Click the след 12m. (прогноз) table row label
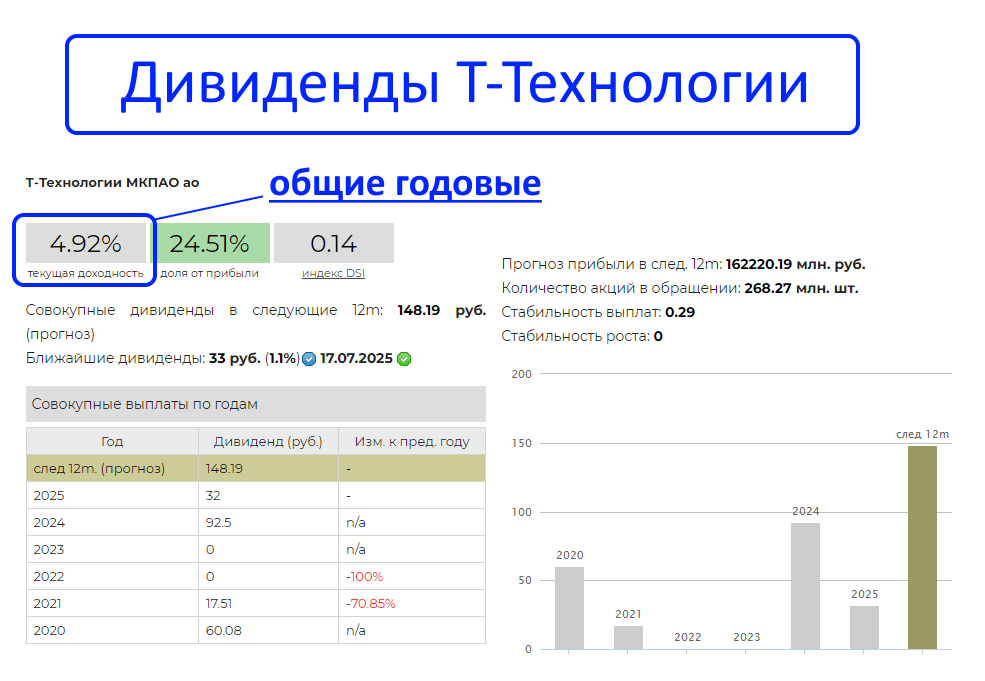Screen dimensions: 985x681 coord(99,469)
